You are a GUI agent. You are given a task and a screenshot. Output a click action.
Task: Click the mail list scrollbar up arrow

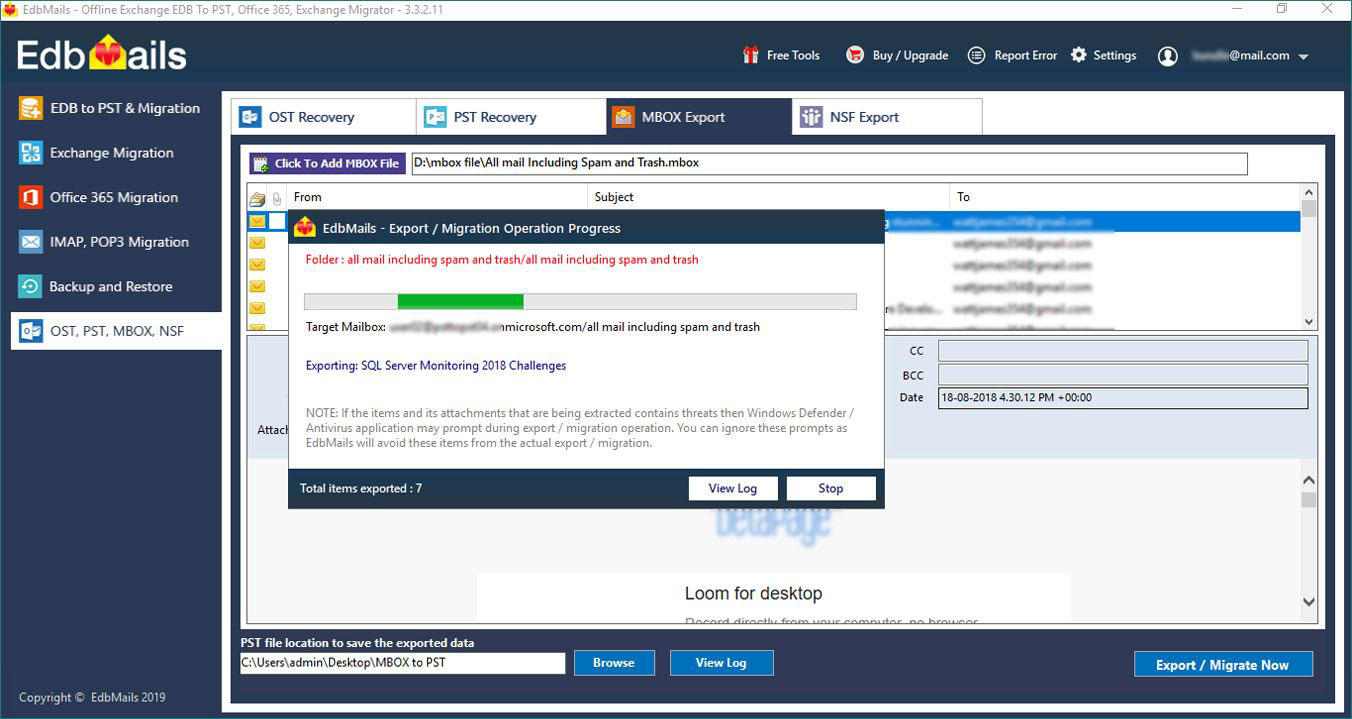point(1309,192)
